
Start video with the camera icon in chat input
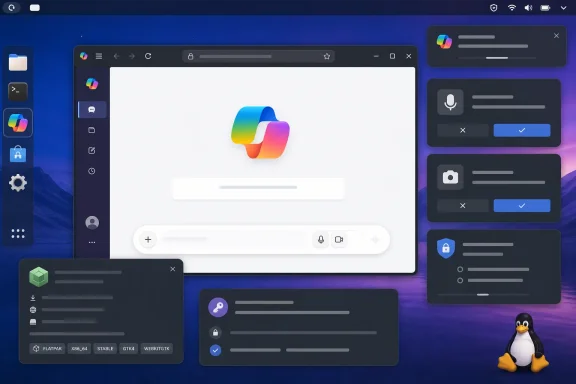coord(339,240)
